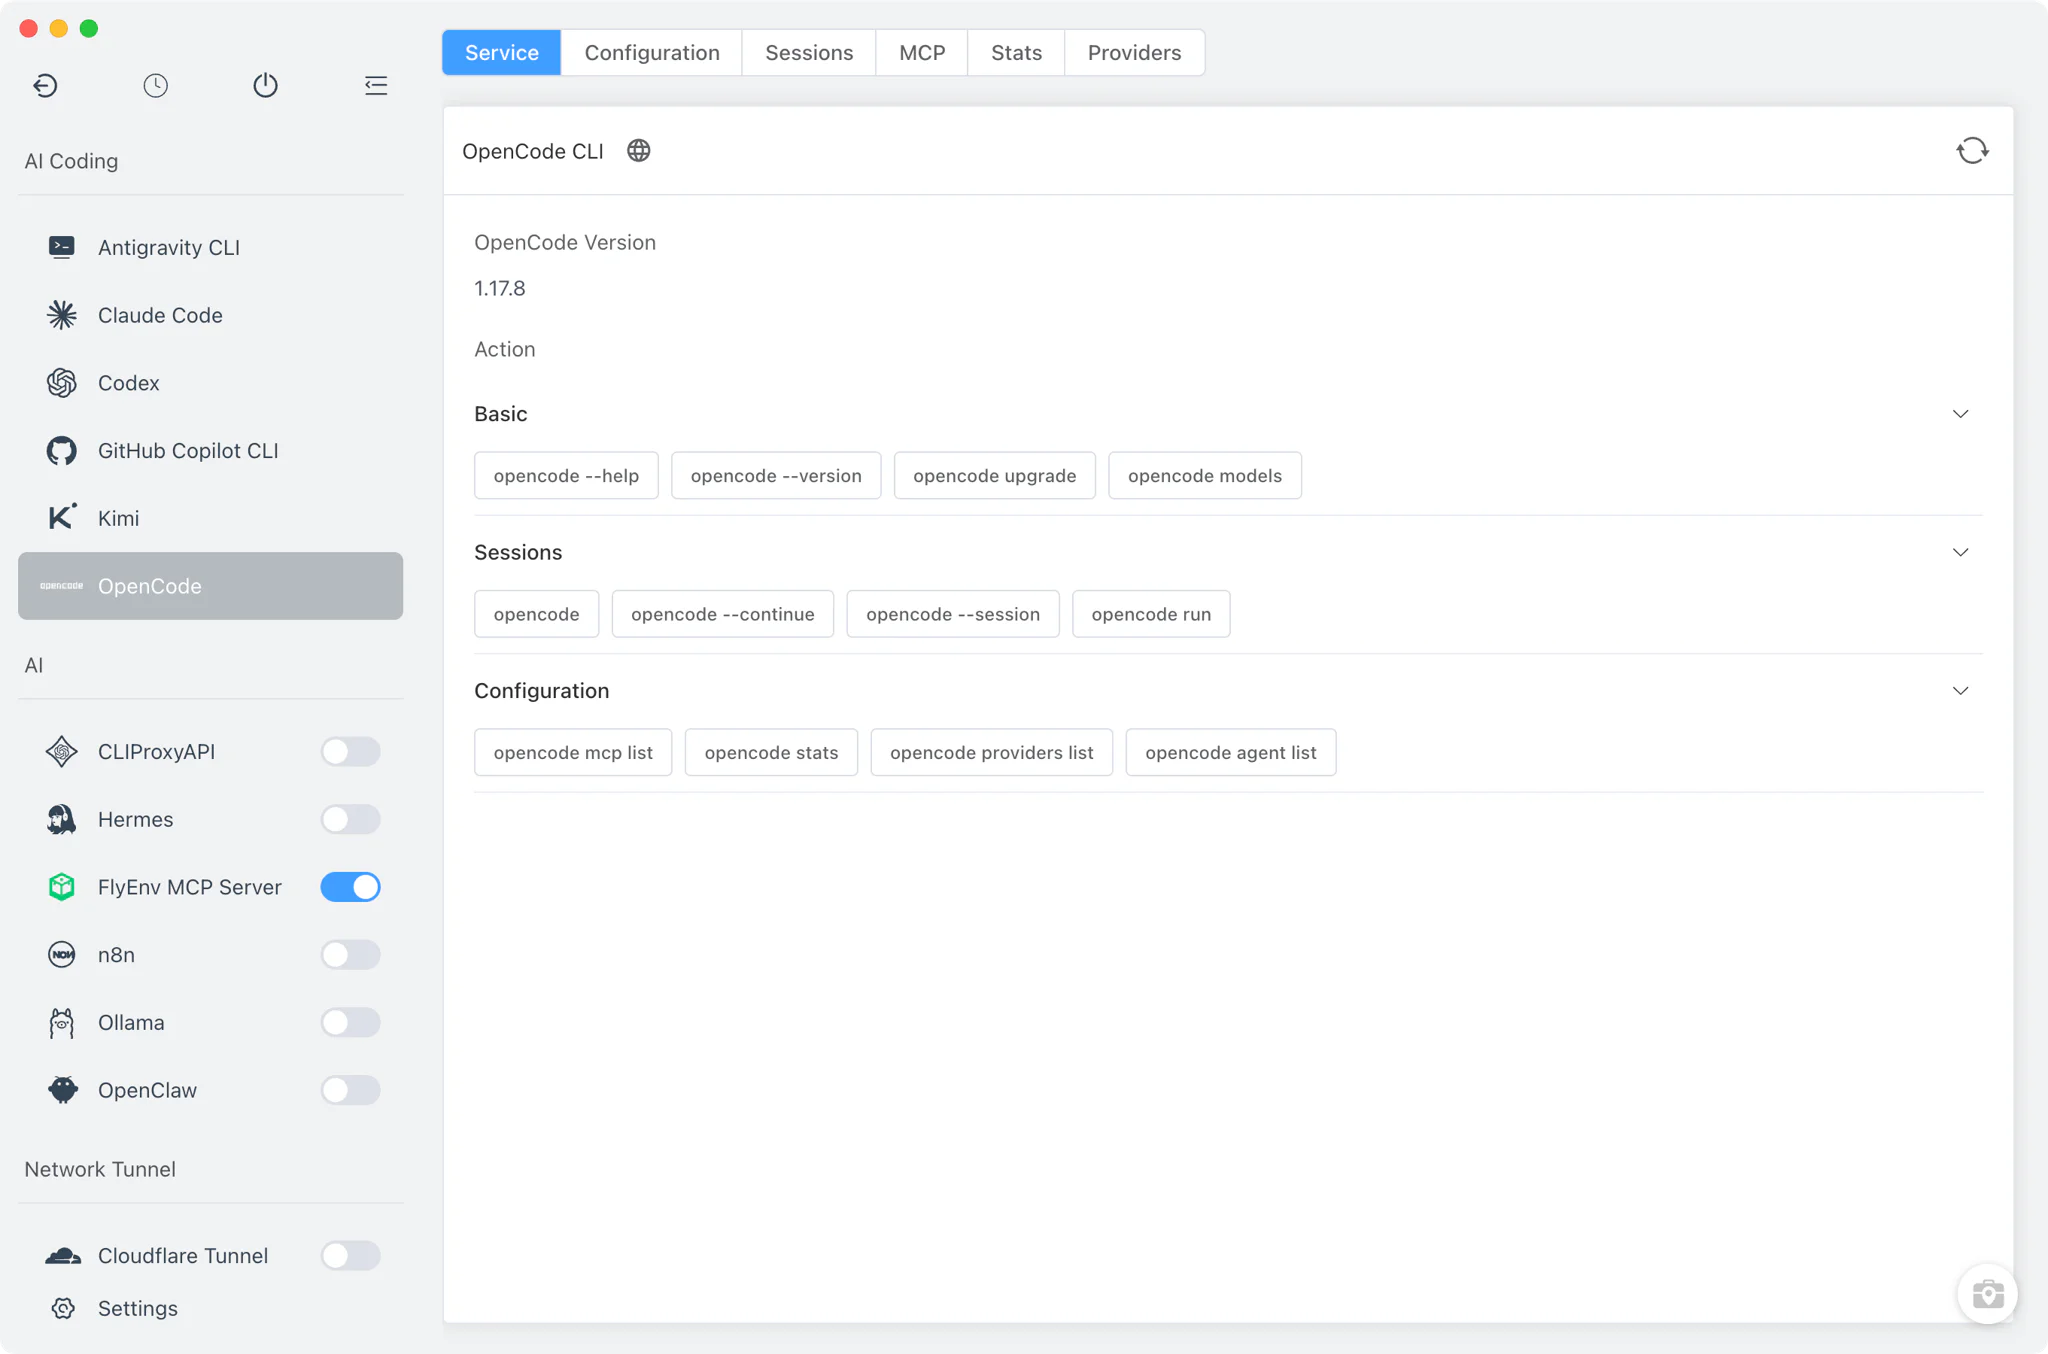Click the Kimi K icon
The width and height of the screenshot is (2048, 1354).
(x=62, y=517)
